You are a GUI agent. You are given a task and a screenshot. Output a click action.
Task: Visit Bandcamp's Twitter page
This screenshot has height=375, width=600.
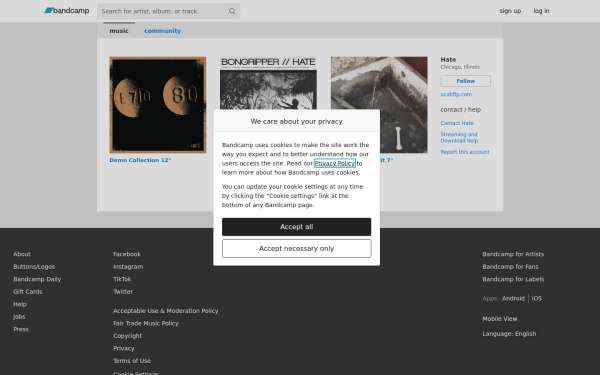pyautogui.click(x=123, y=292)
